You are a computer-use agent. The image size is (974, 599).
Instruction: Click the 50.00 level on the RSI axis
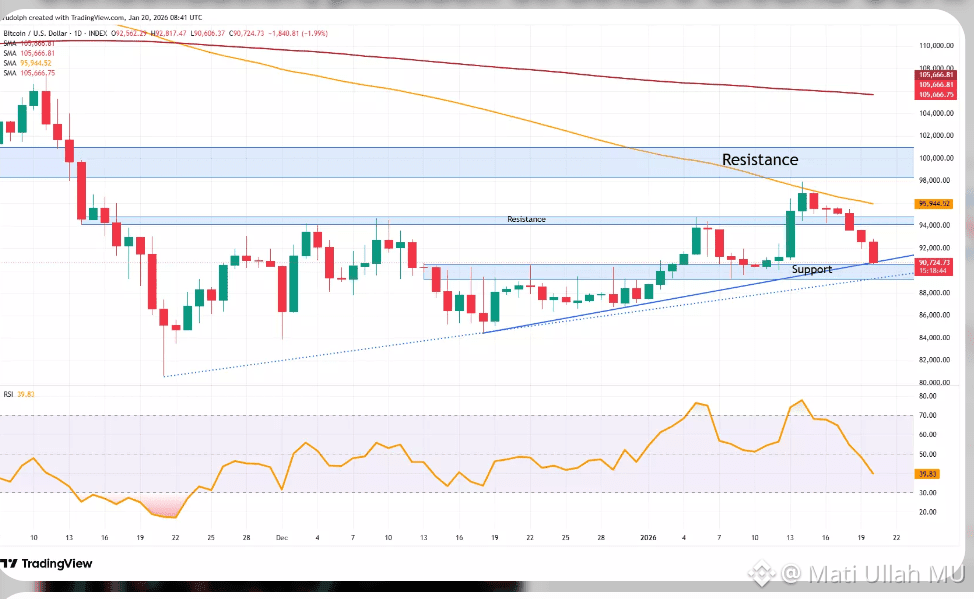(927, 454)
